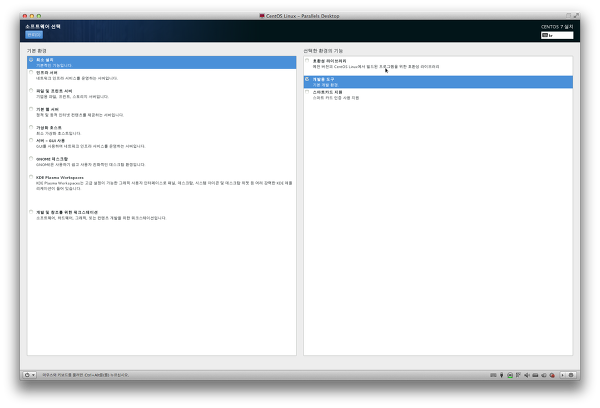Click the 기본 개발 환경 description of 개발용 도구
The height and width of the screenshot is (408, 600).
(x=325, y=85)
